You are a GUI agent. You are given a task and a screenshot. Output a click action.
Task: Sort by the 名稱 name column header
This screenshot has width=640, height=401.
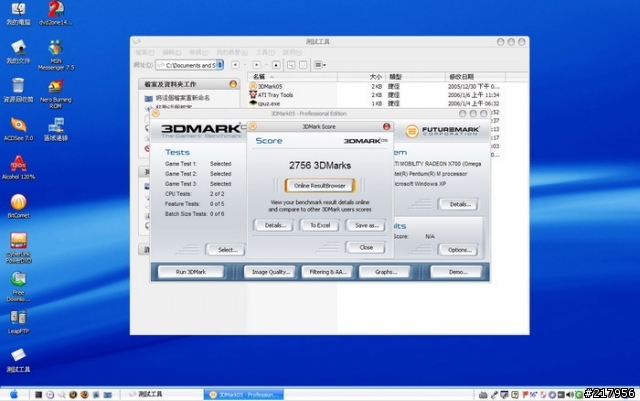[x=292, y=77]
